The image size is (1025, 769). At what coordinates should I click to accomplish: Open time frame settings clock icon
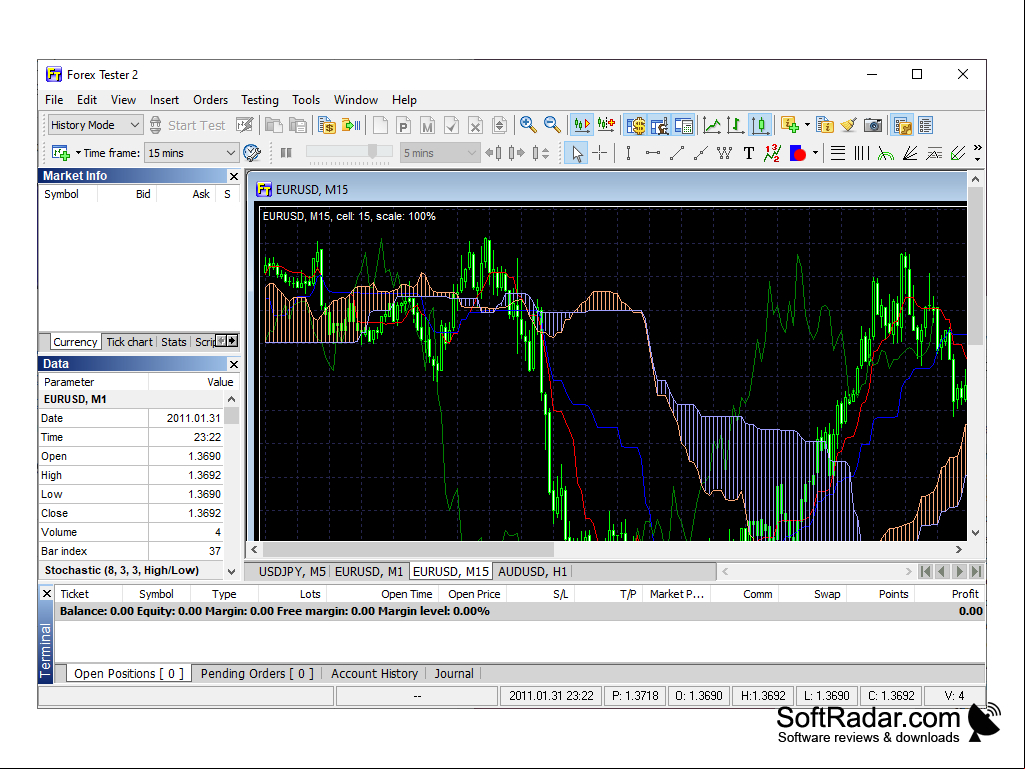pyautogui.click(x=252, y=153)
